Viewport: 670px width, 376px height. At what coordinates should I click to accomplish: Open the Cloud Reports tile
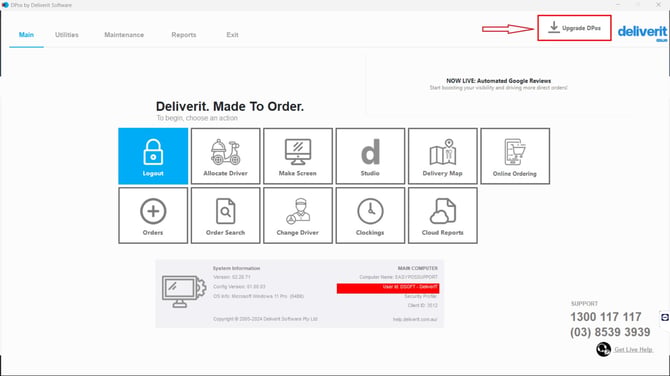point(443,215)
